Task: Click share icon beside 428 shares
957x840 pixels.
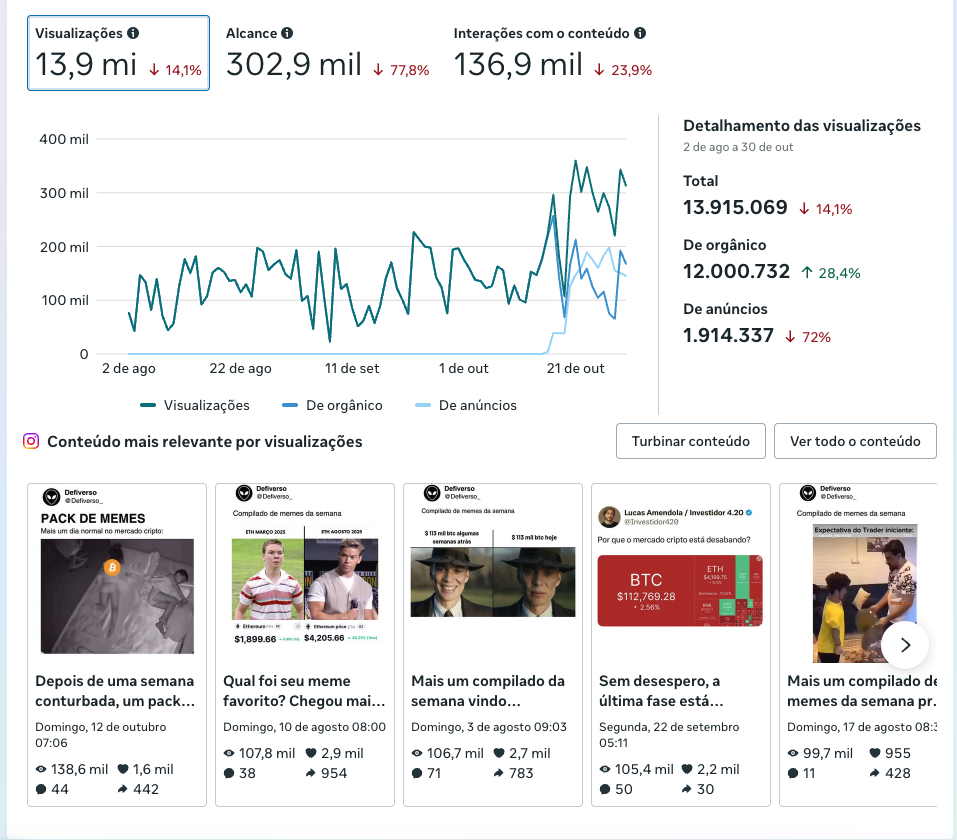Action: pyautogui.click(x=875, y=773)
